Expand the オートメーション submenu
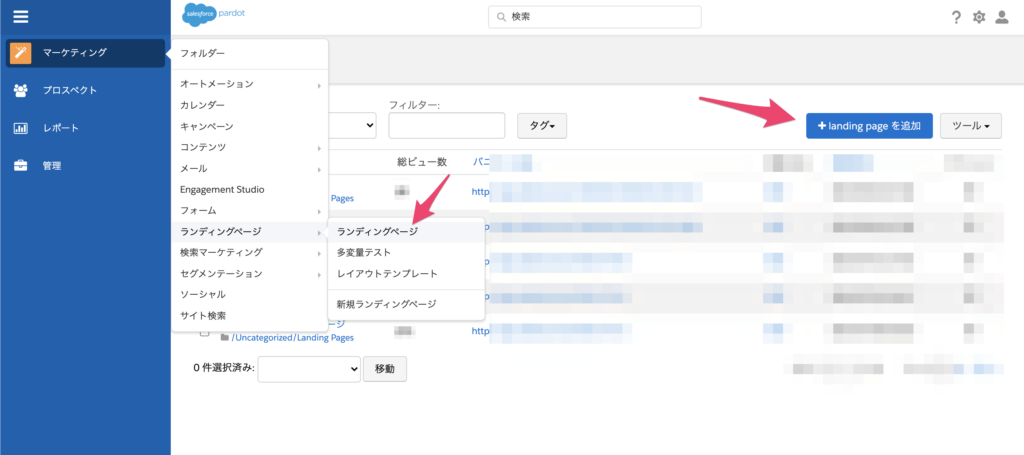Image resolution: width=1024 pixels, height=455 pixels. point(249,84)
